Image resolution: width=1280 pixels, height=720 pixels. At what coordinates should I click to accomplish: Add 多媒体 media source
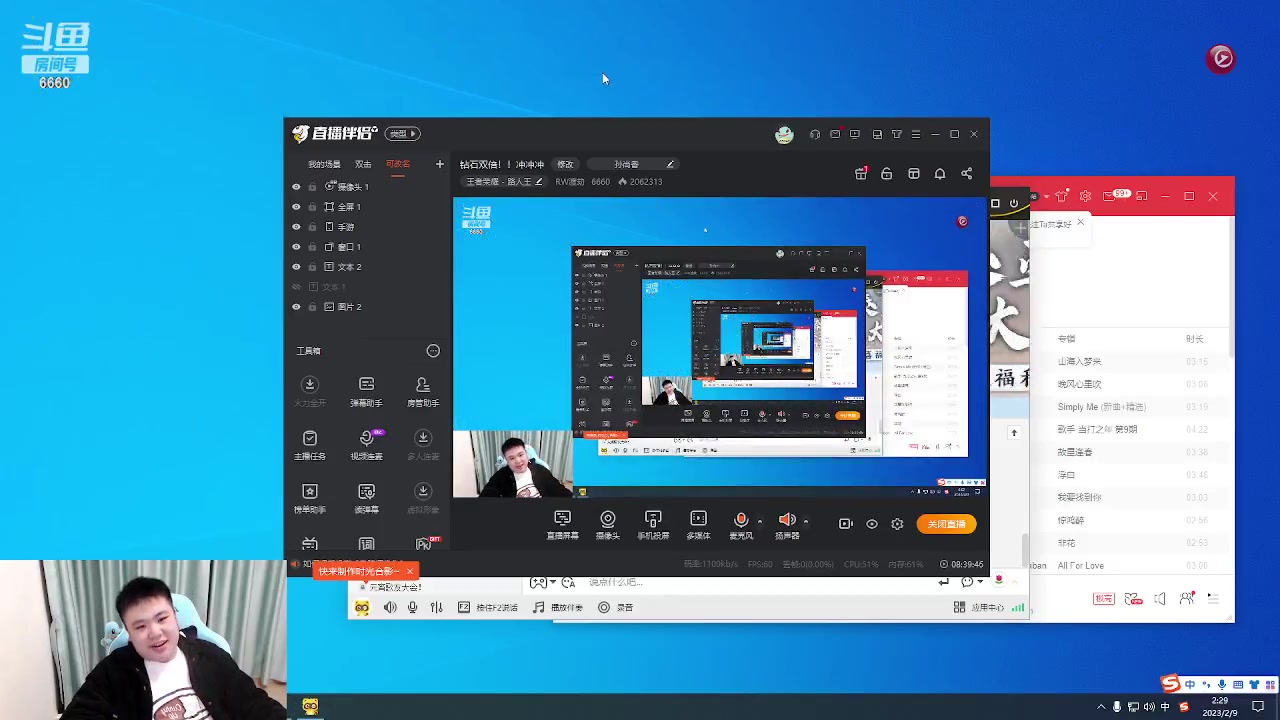[698, 524]
